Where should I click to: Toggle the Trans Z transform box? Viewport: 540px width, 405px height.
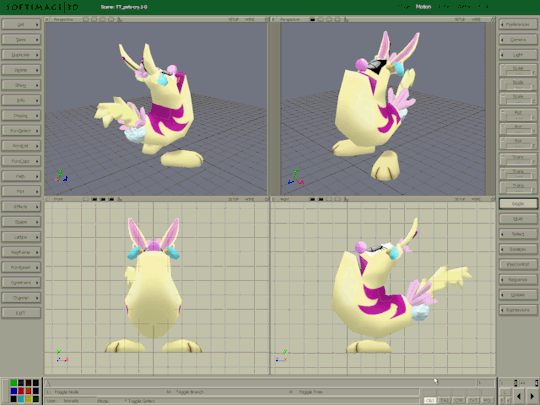click(518, 187)
